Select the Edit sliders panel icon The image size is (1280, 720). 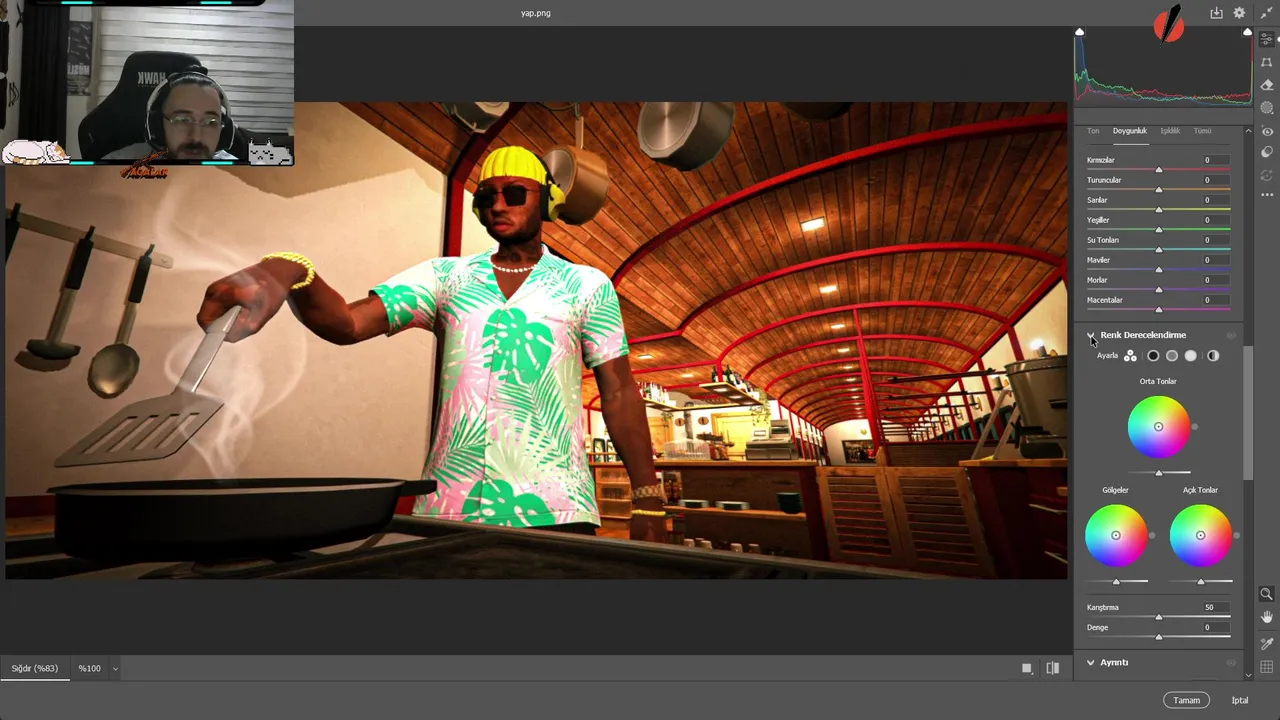pos(1267,38)
